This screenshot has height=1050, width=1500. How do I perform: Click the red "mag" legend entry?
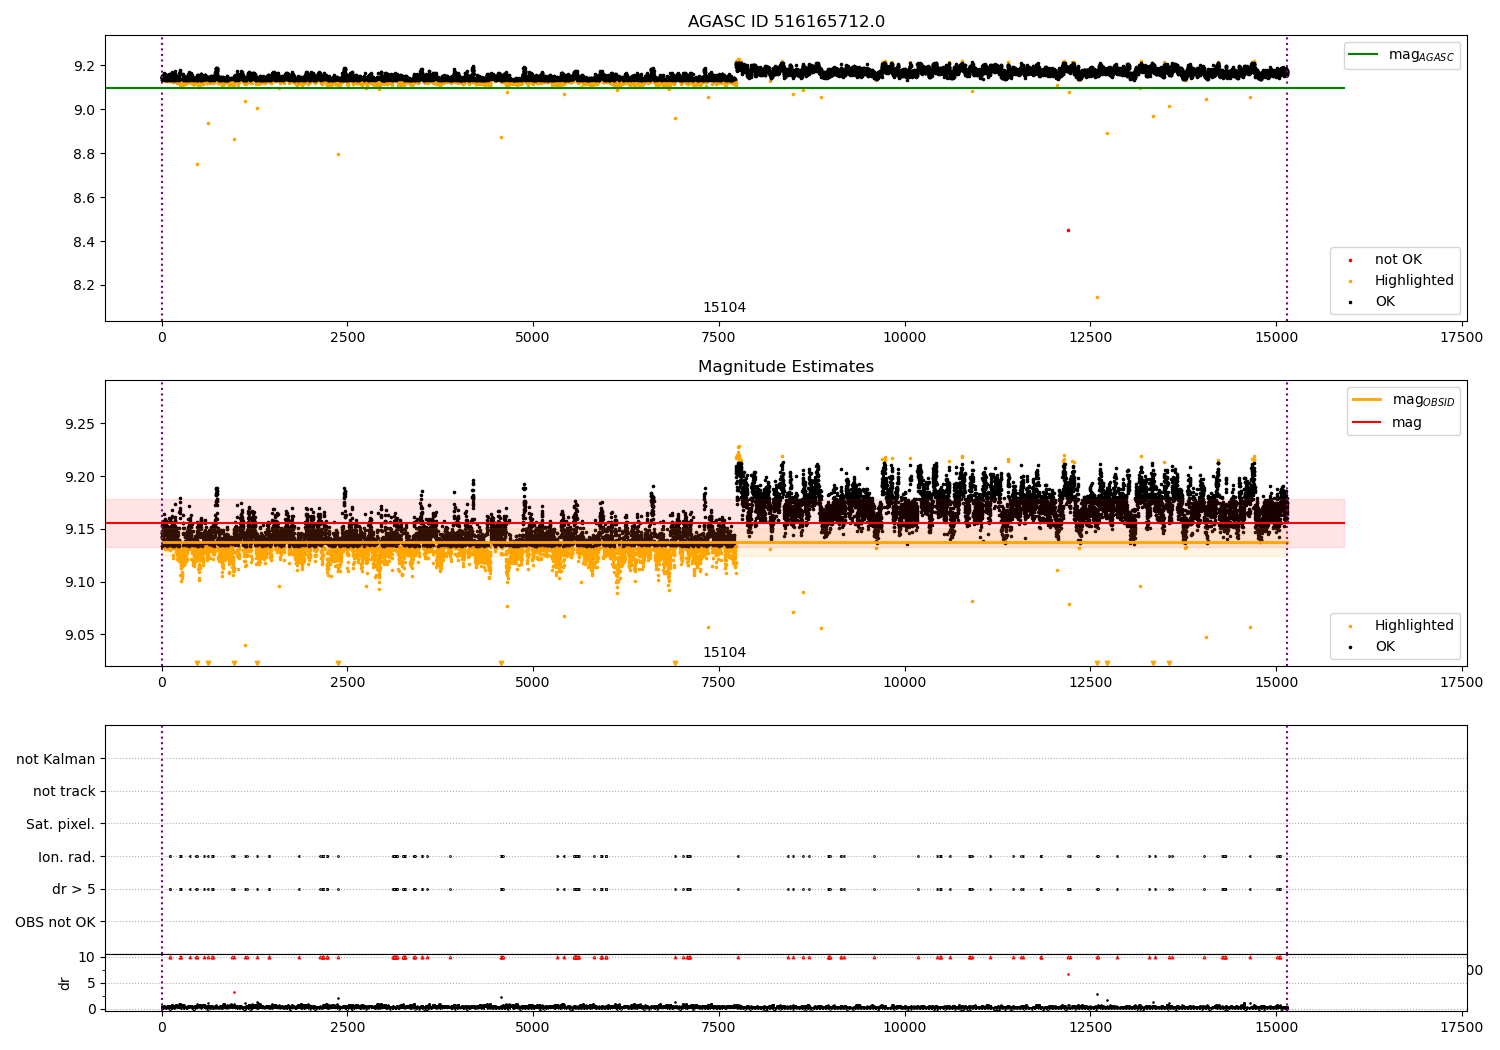pos(1388,423)
